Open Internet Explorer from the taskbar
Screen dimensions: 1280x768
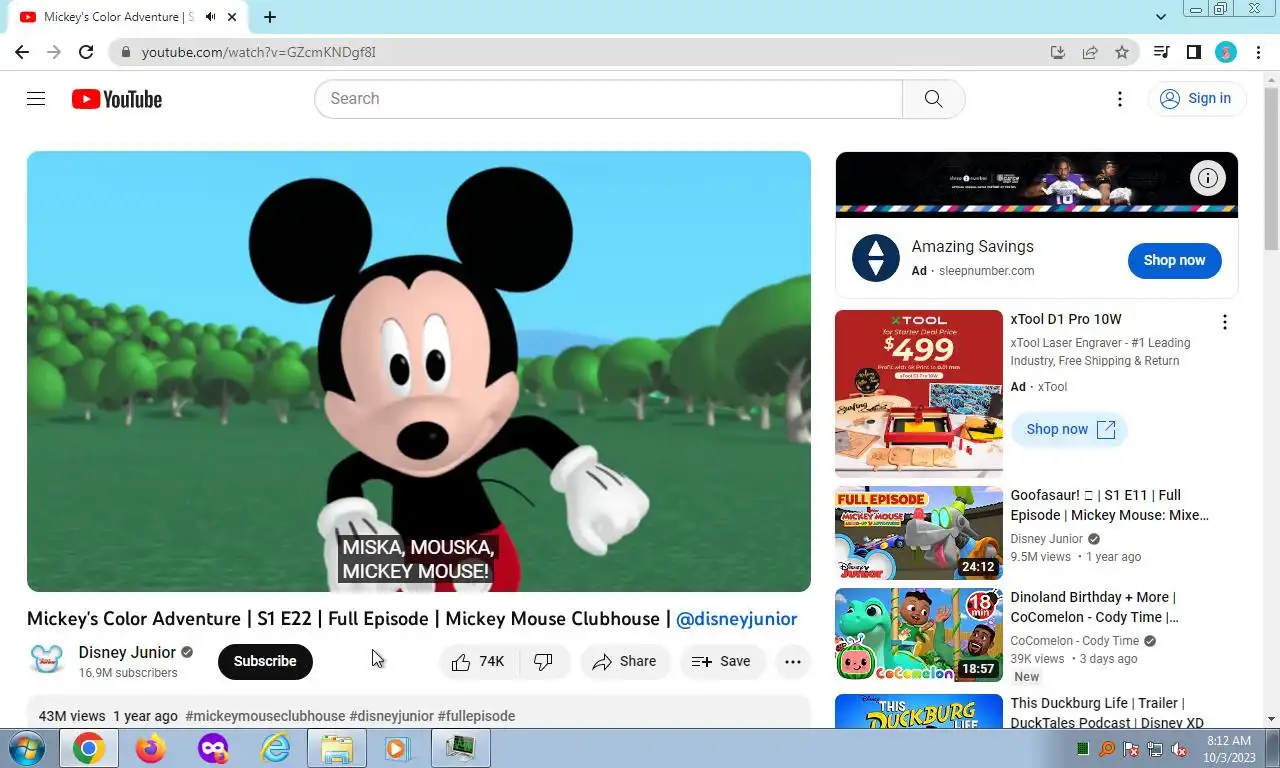(274, 748)
